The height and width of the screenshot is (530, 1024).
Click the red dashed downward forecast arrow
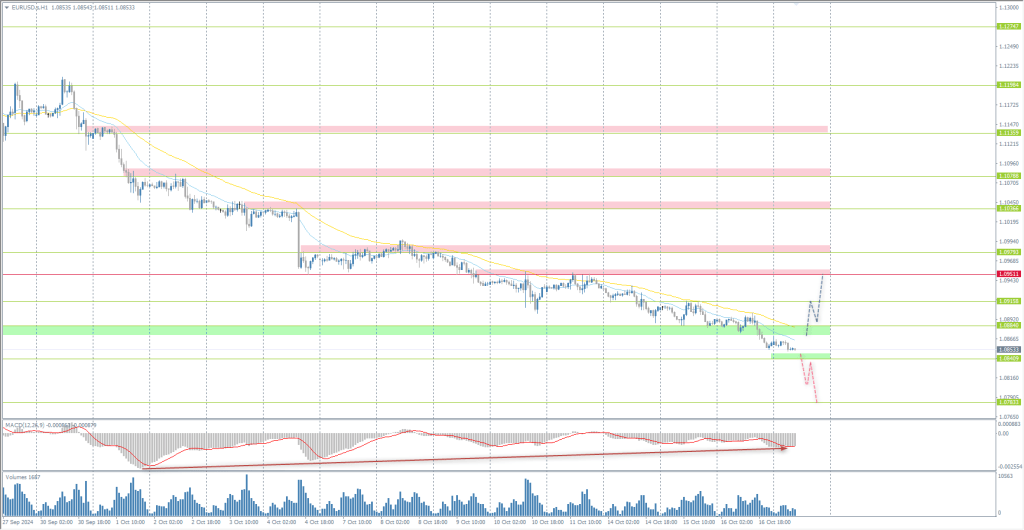[x=808, y=380]
